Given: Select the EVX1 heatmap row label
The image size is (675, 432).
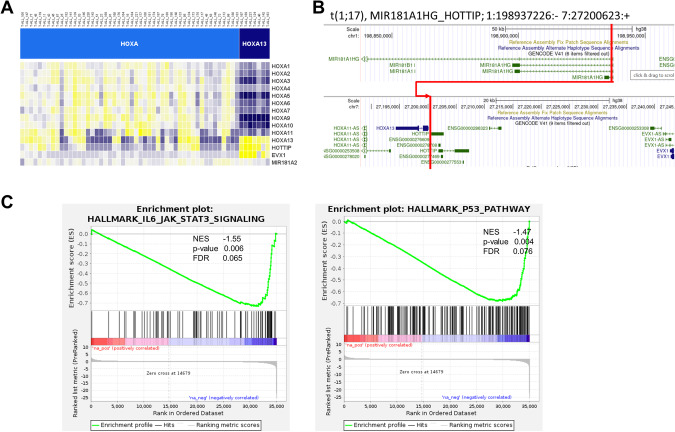Looking at the screenshot, I should [279, 155].
